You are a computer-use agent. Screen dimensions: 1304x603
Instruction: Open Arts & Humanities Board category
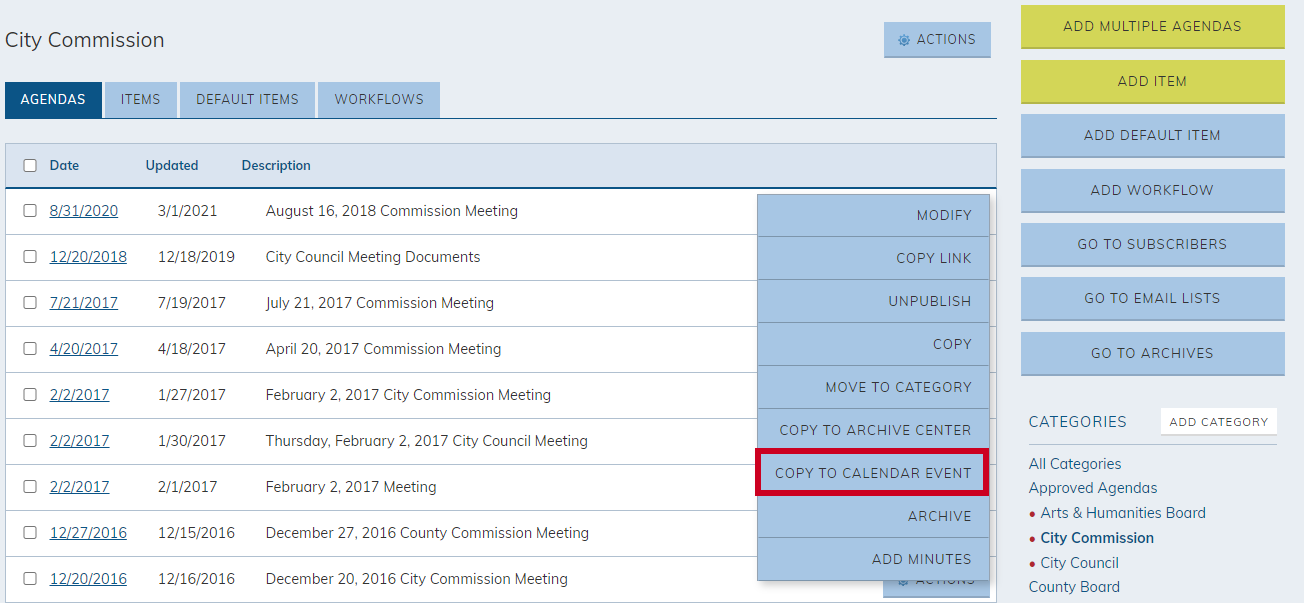(x=1123, y=513)
